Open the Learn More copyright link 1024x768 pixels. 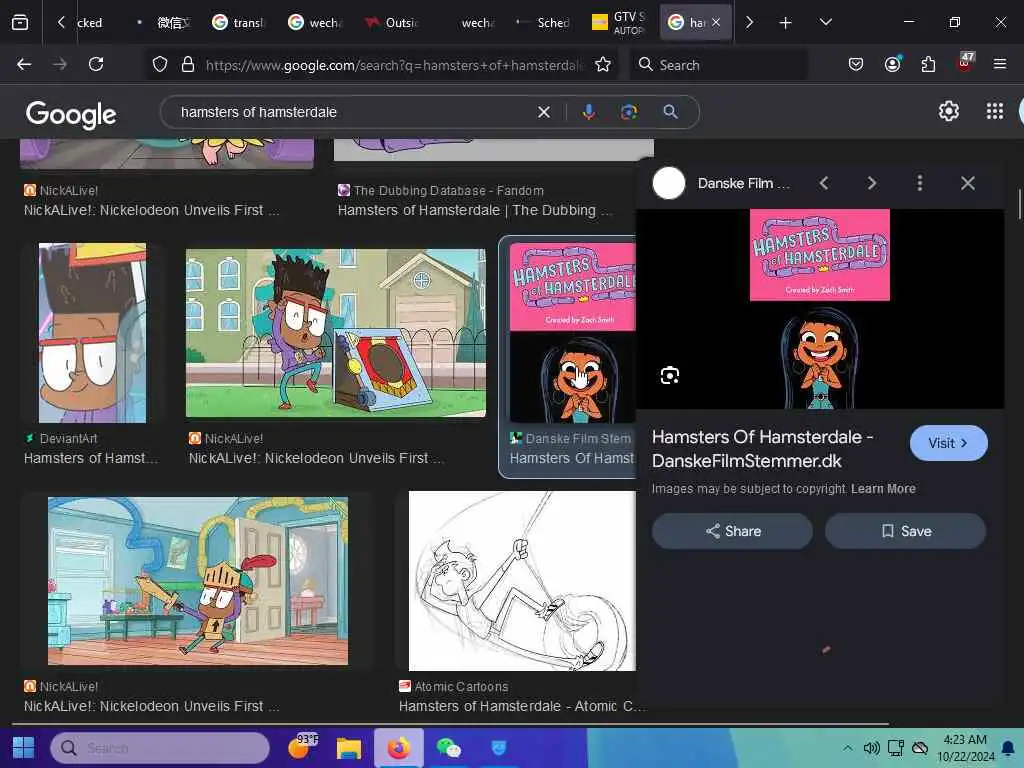pyautogui.click(x=883, y=489)
